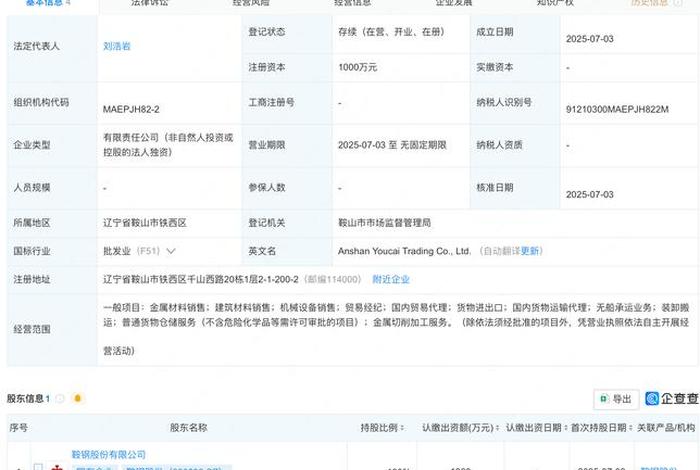Screen dimensions: 700x470
Task: Select region text 辽宁省鞍山市铁西区
Action: (x=145, y=223)
